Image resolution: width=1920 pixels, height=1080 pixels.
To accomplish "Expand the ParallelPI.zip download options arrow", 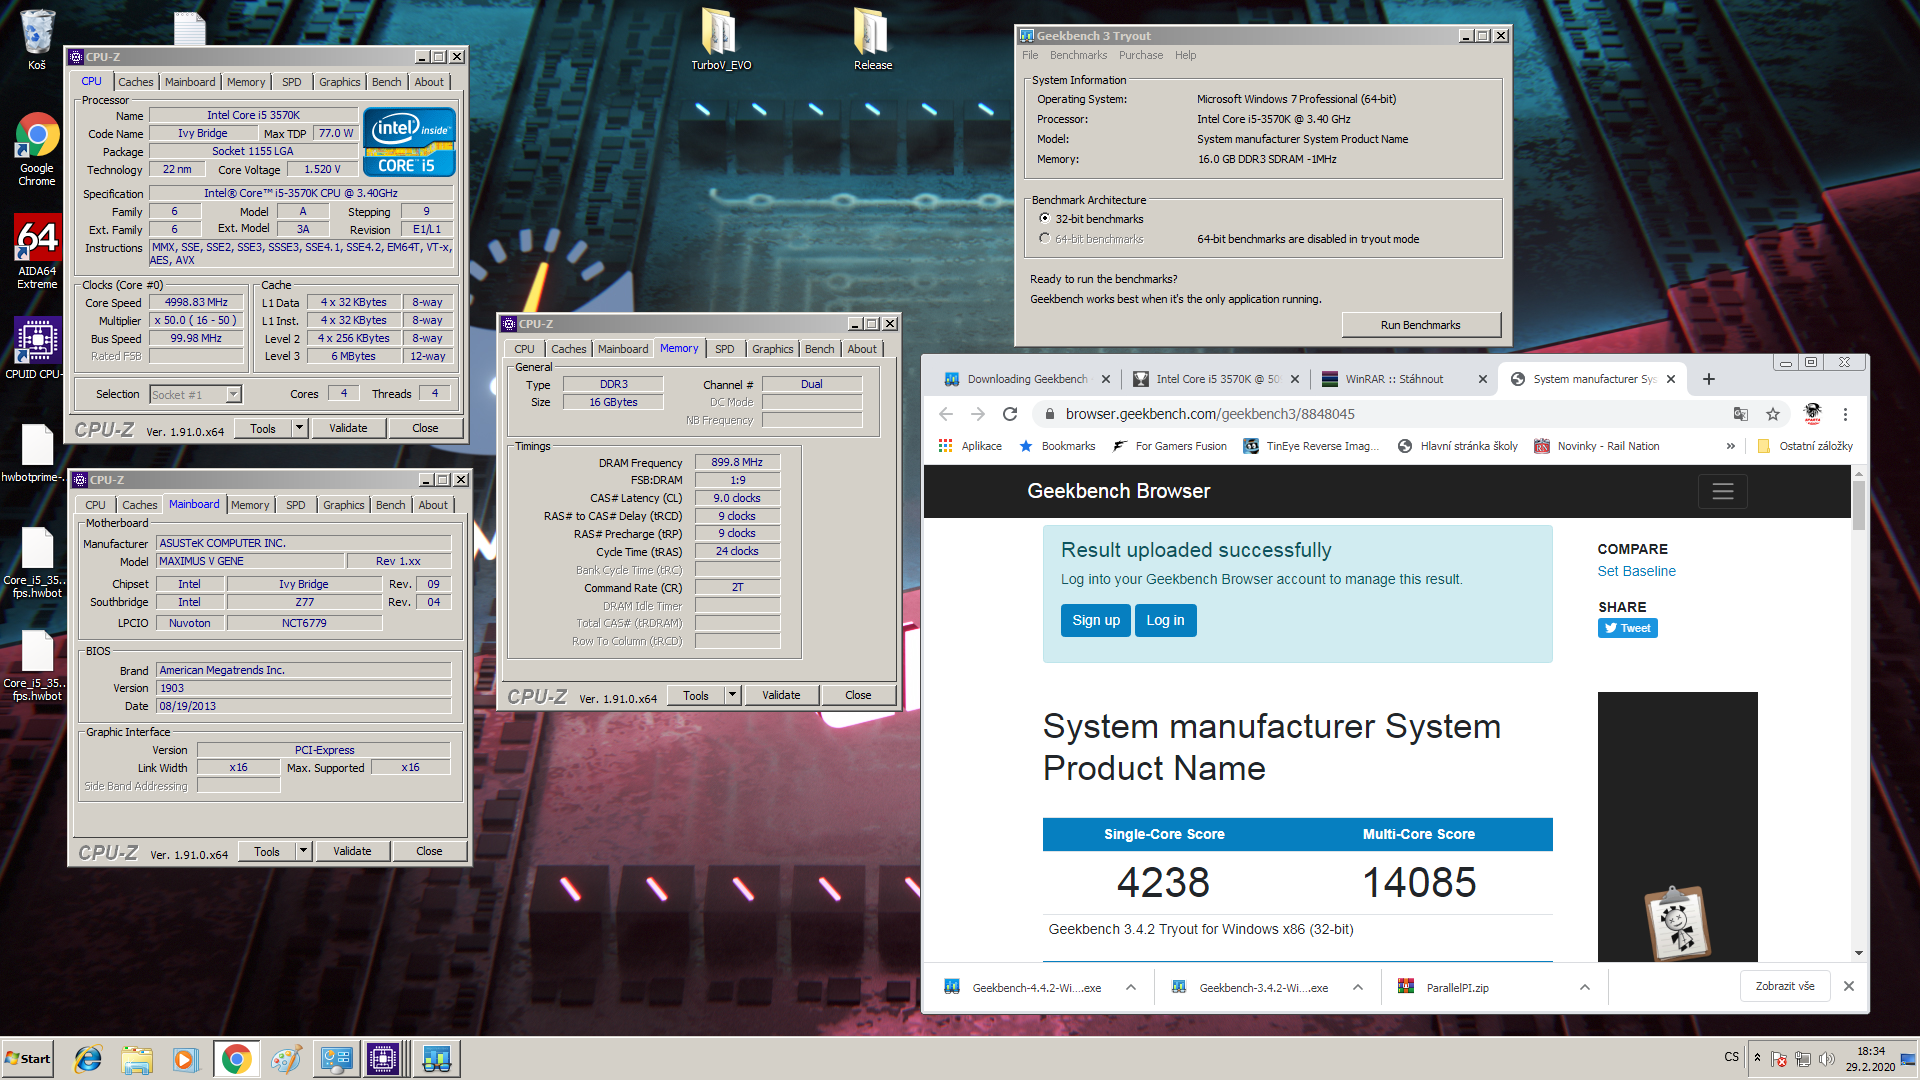I will pyautogui.click(x=1585, y=987).
